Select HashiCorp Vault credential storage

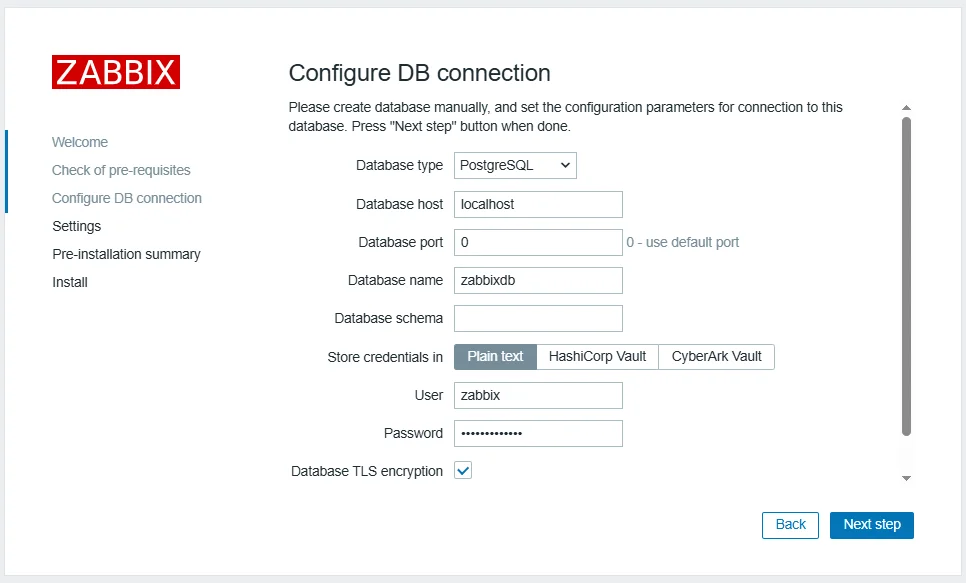click(x=598, y=357)
